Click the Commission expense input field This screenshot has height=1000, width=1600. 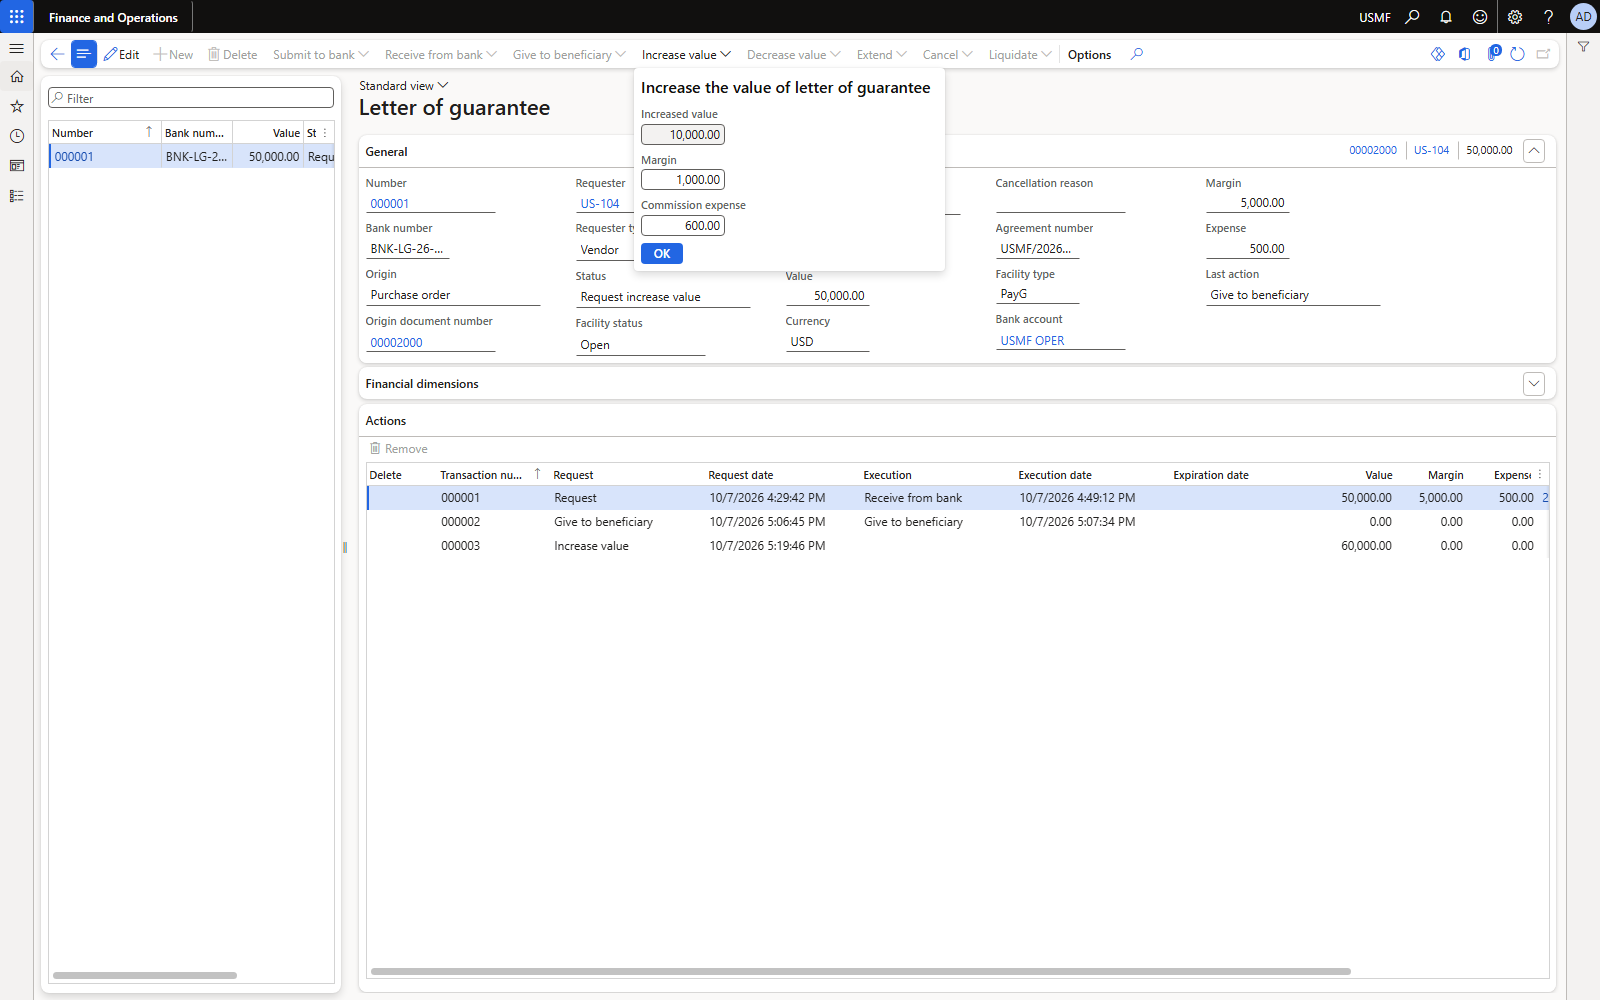(x=683, y=226)
